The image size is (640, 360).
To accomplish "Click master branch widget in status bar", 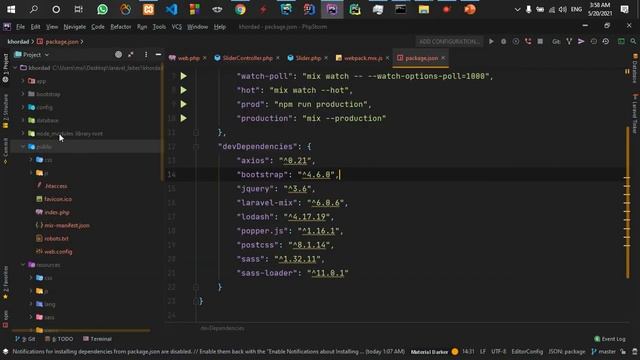I will pyautogui.click(x=604, y=351).
